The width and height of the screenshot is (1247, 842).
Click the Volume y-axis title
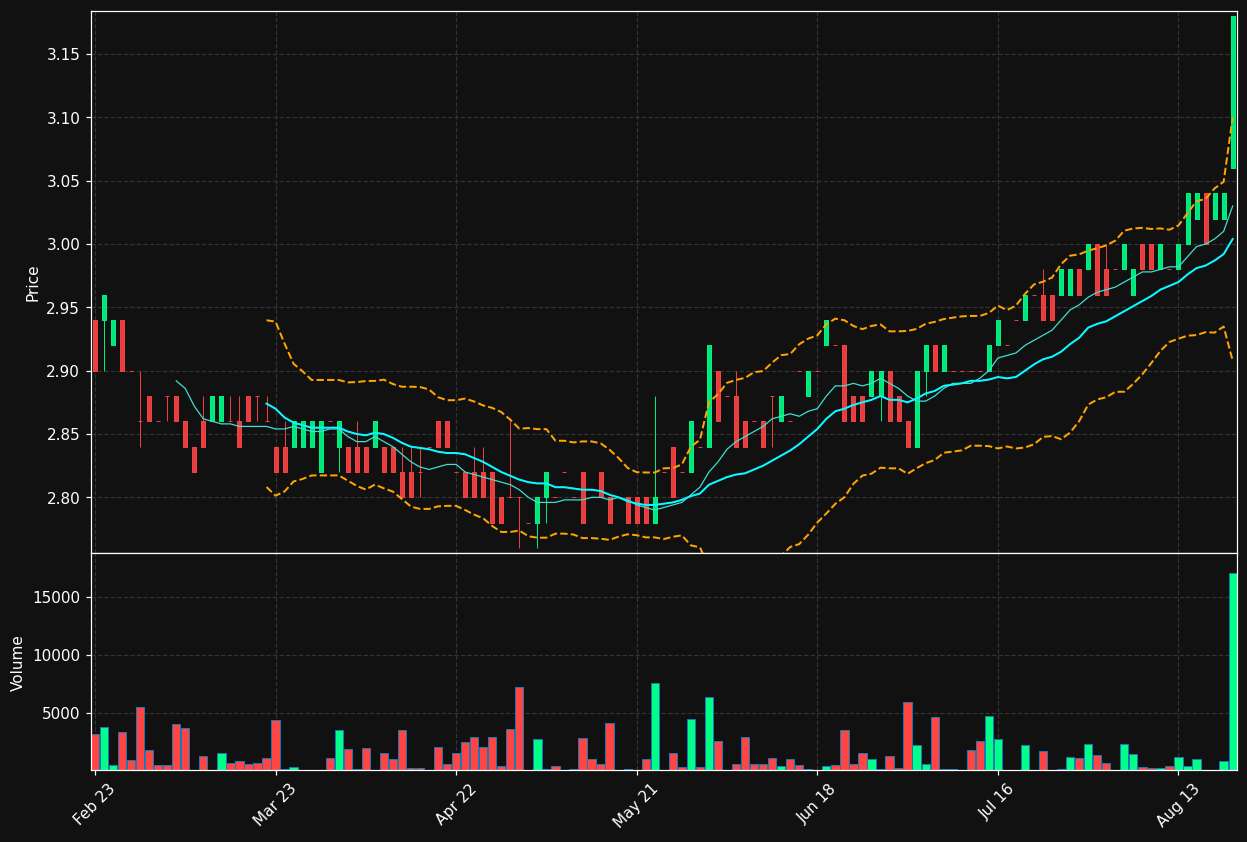[18, 663]
